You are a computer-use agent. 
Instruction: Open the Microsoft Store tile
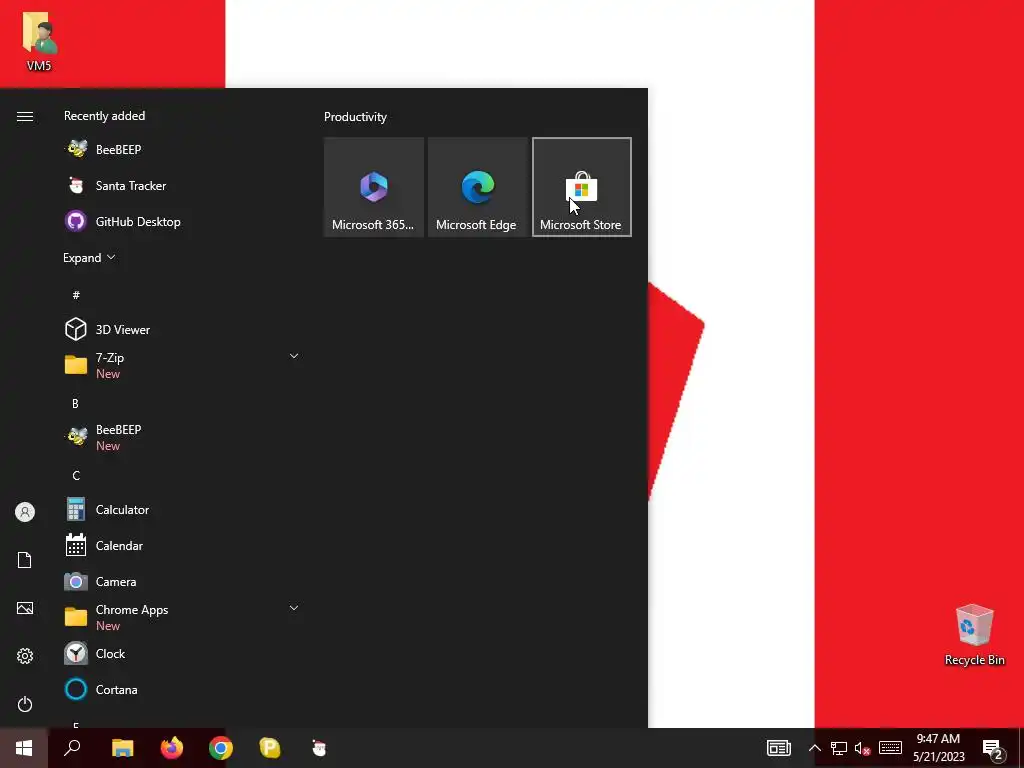[x=581, y=187]
